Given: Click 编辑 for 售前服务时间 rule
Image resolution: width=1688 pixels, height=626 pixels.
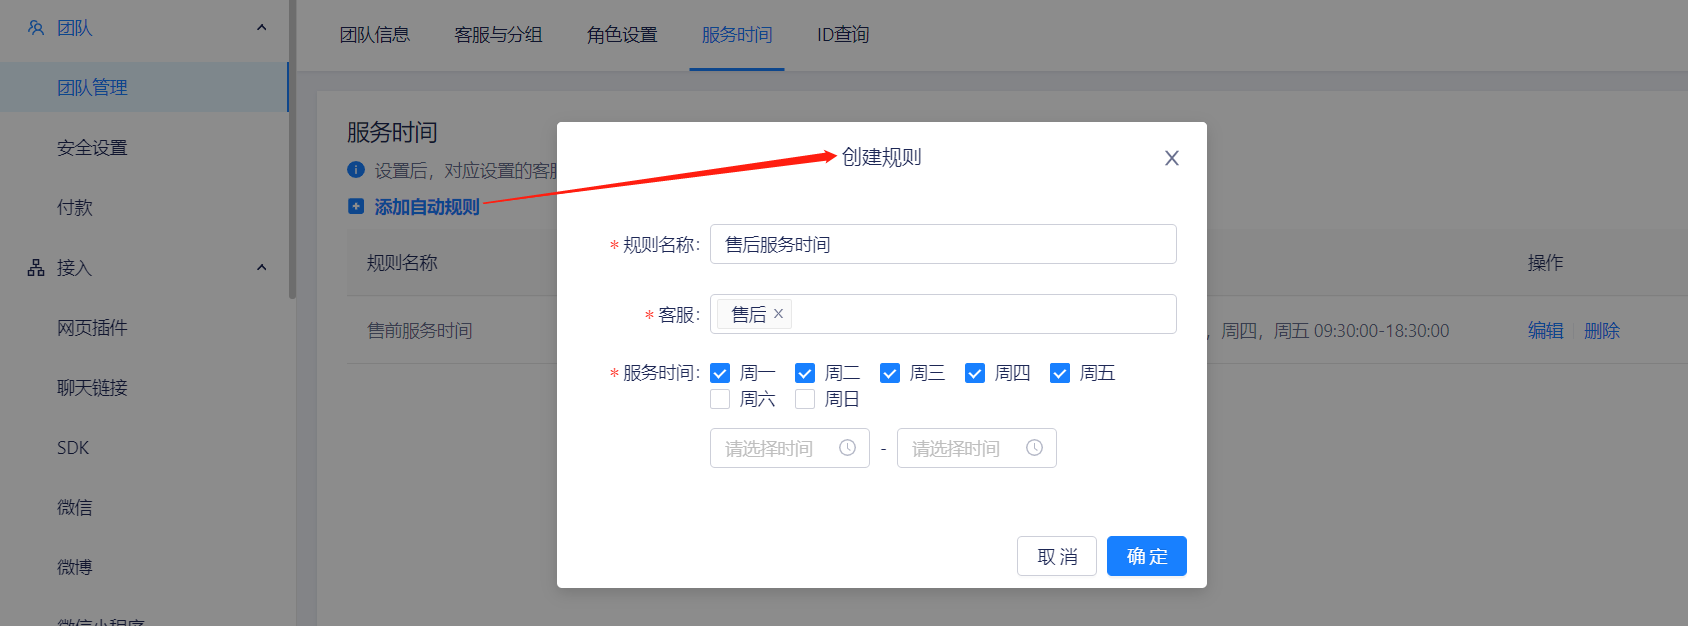Looking at the screenshot, I should click(x=1545, y=330).
